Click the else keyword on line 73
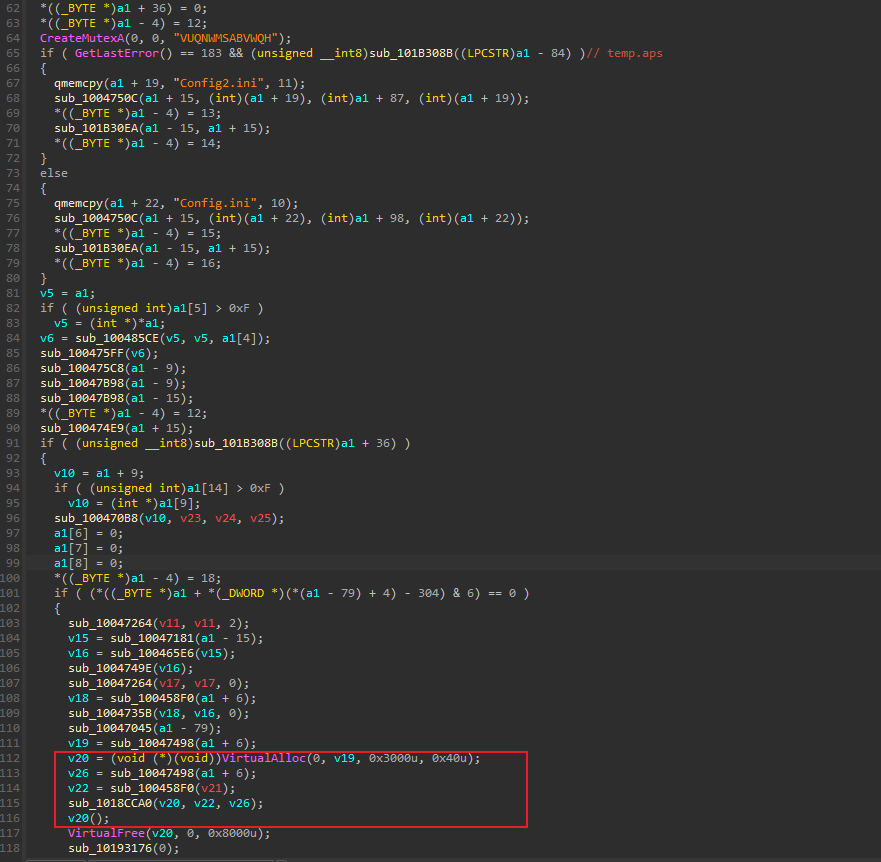Screen dimensions: 881x862 pyautogui.click(x=54, y=174)
